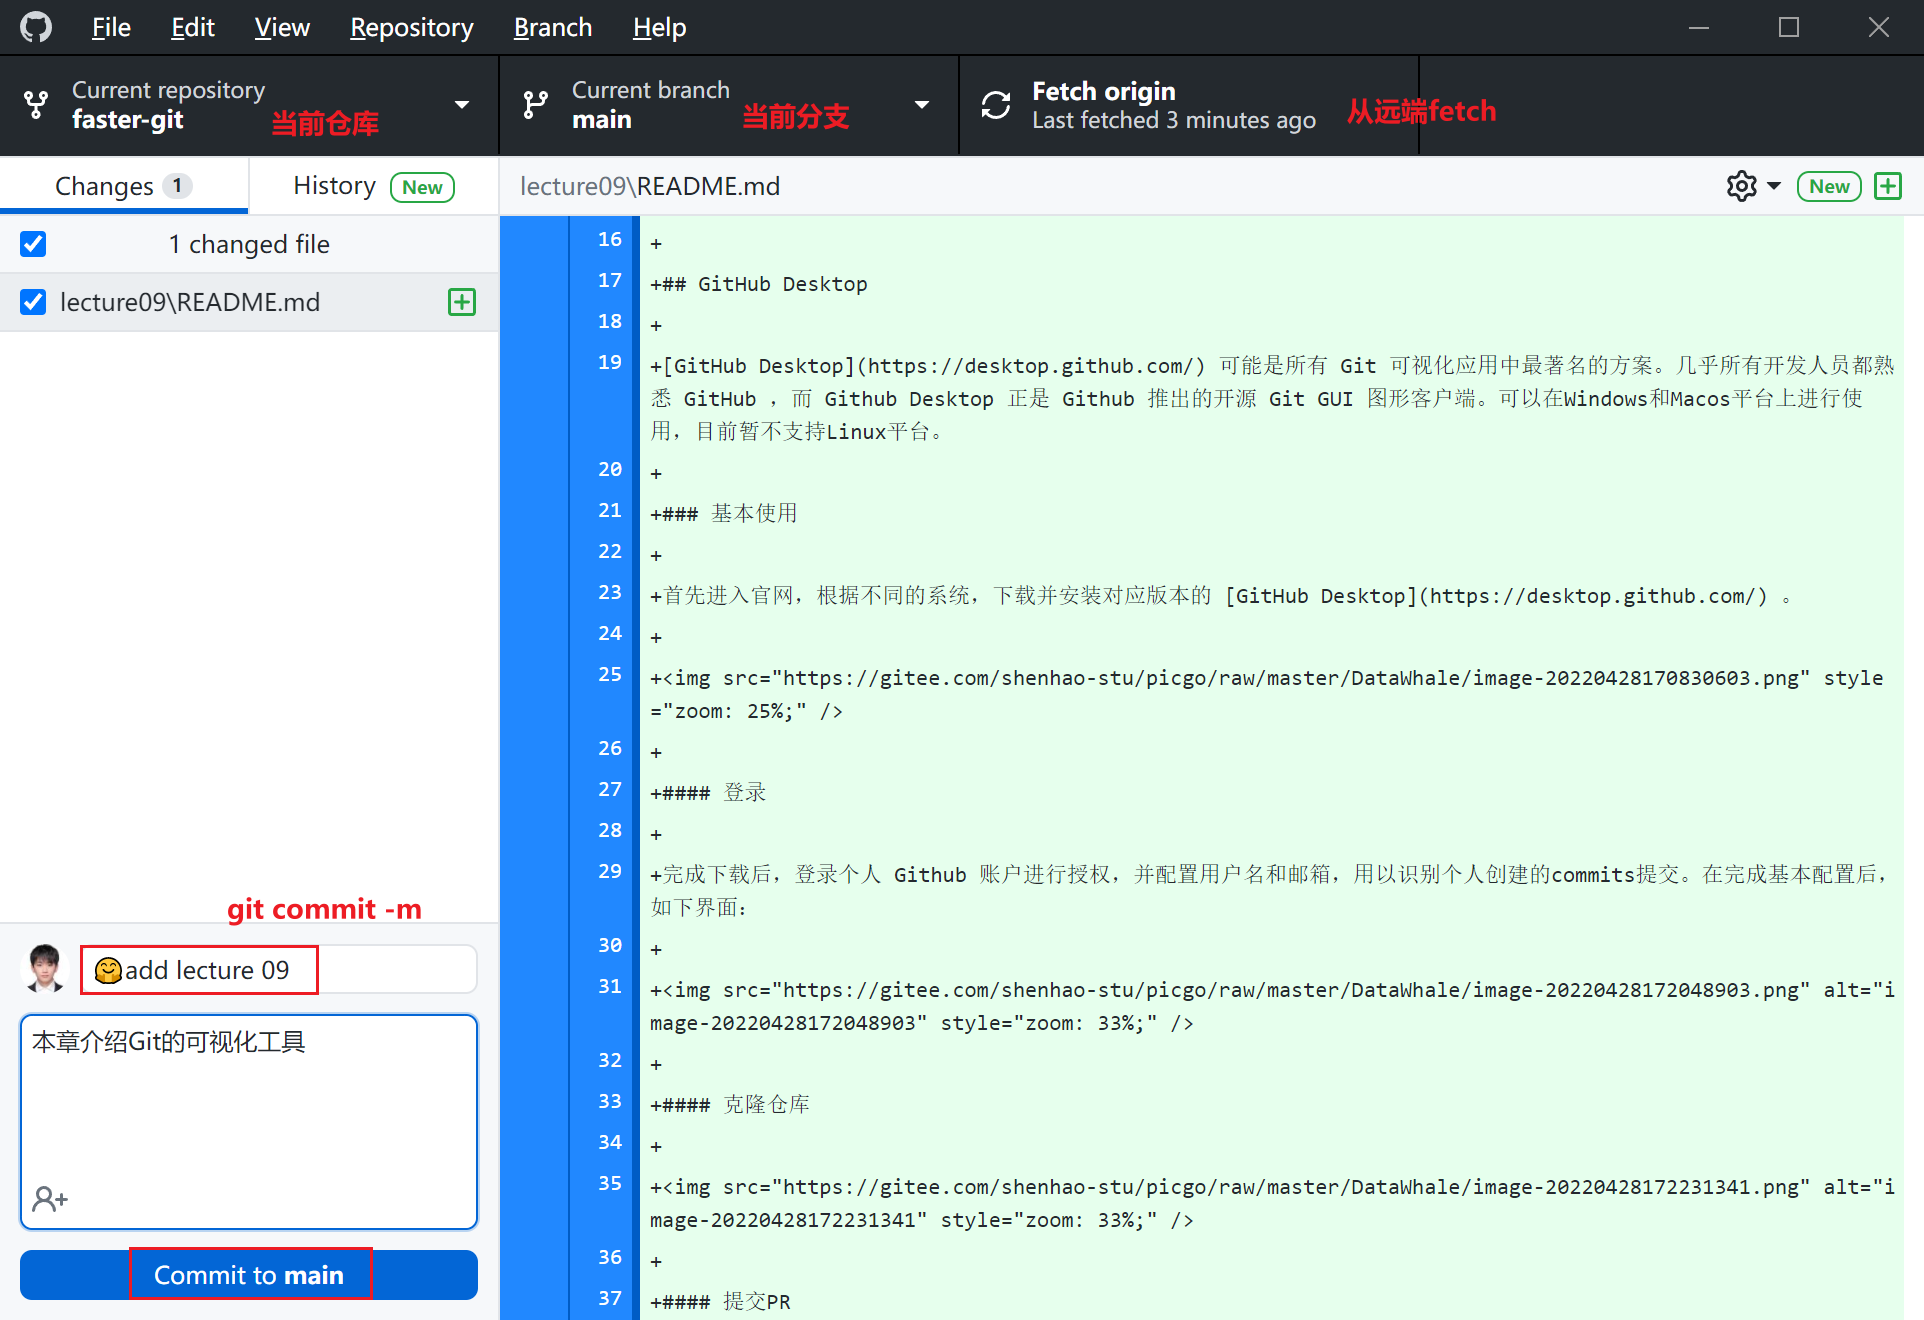Click the GitHub octocat logo icon
This screenshot has height=1320, width=1924.
[36, 27]
